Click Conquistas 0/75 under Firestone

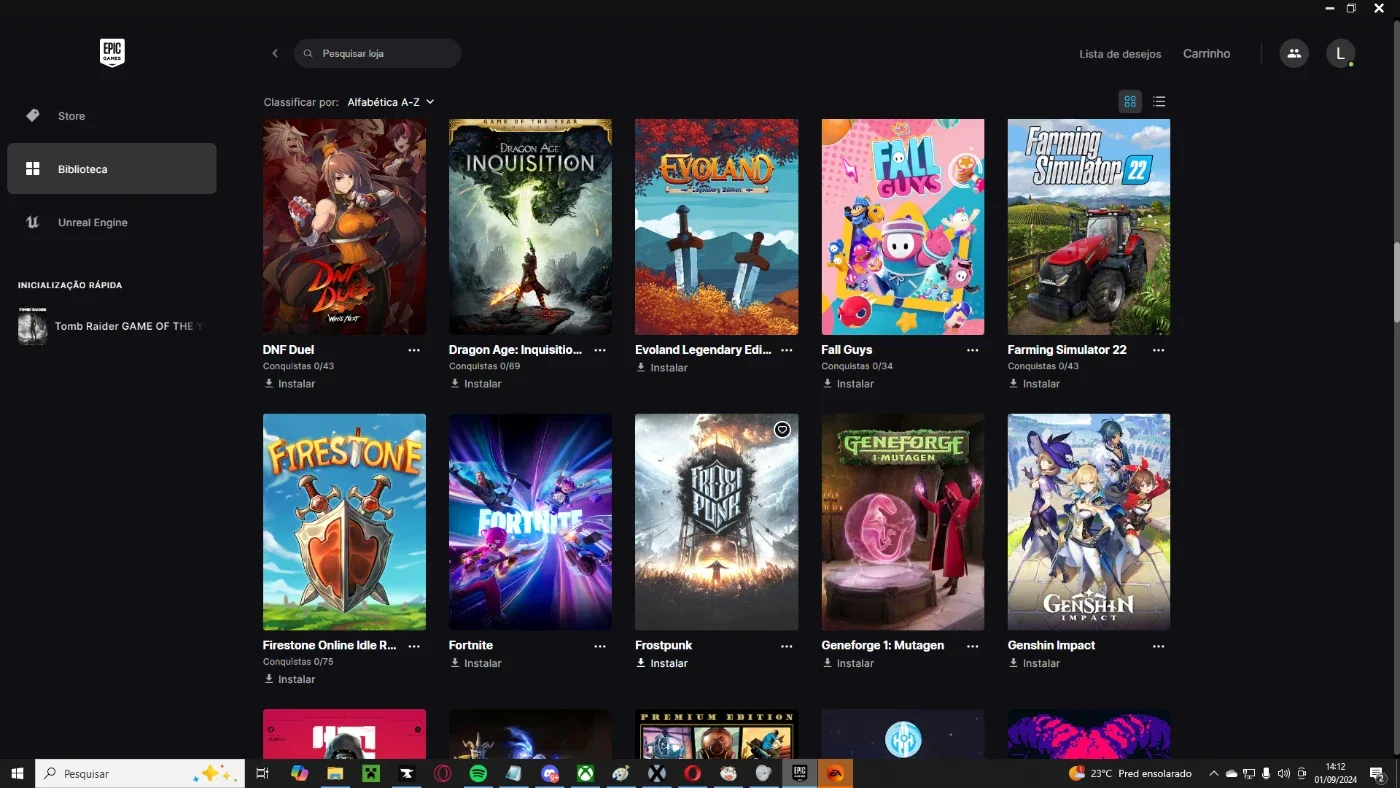point(298,662)
